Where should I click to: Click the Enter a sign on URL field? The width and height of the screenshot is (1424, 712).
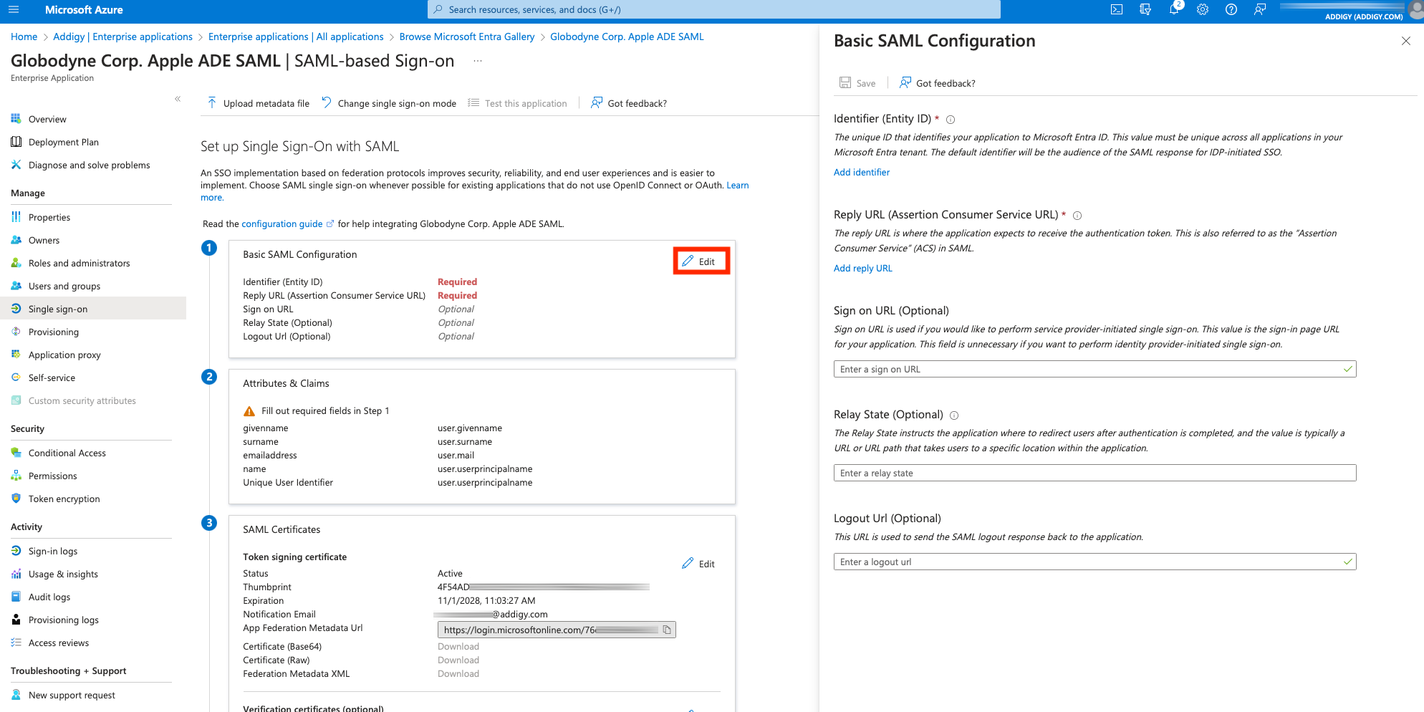click(x=1095, y=369)
